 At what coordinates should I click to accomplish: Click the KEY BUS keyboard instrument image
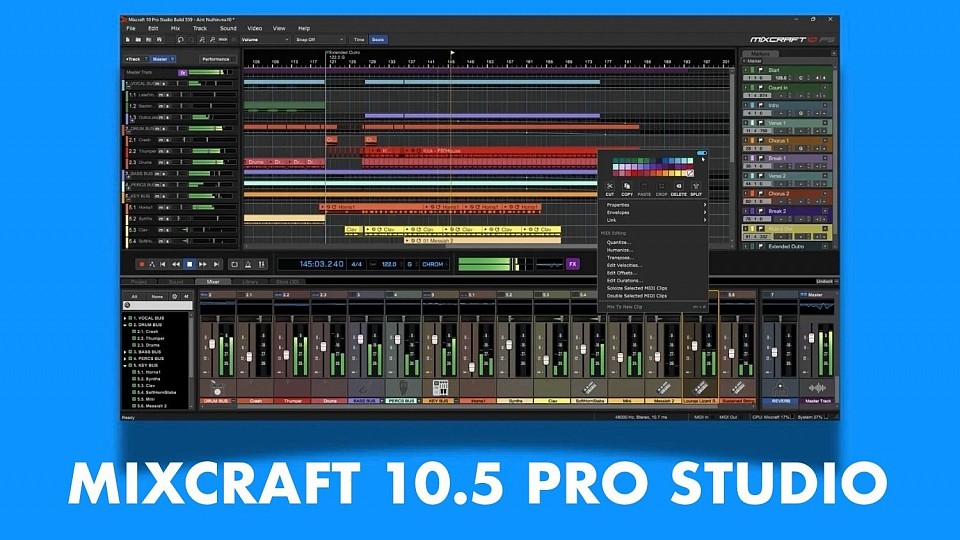pyautogui.click(x=440, y=388)
